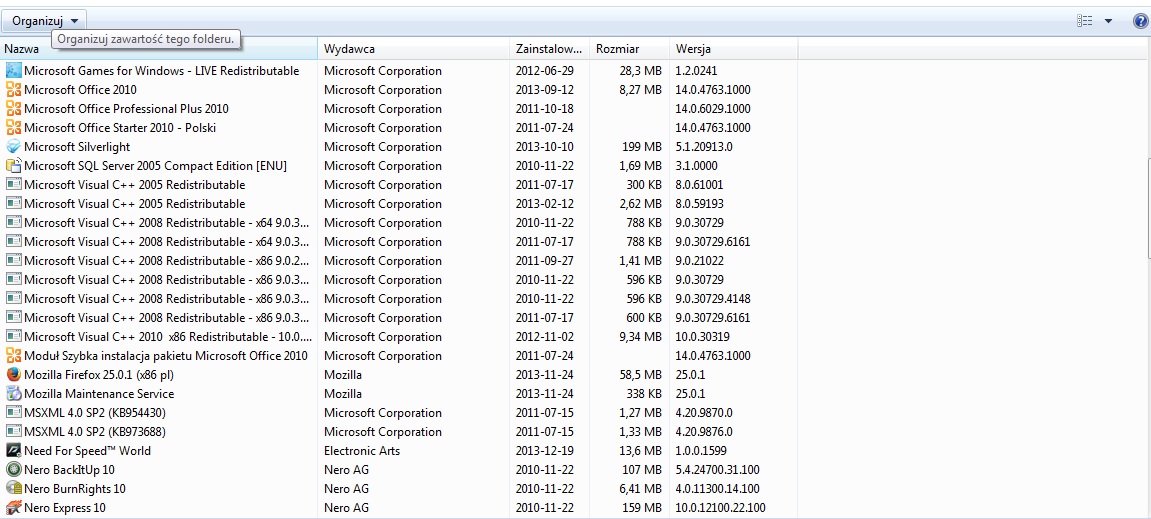The width and height of the screenshot is (1151, 519).
Task: Click the '58,5 MB' size value
Action: [x=640, y=374]
